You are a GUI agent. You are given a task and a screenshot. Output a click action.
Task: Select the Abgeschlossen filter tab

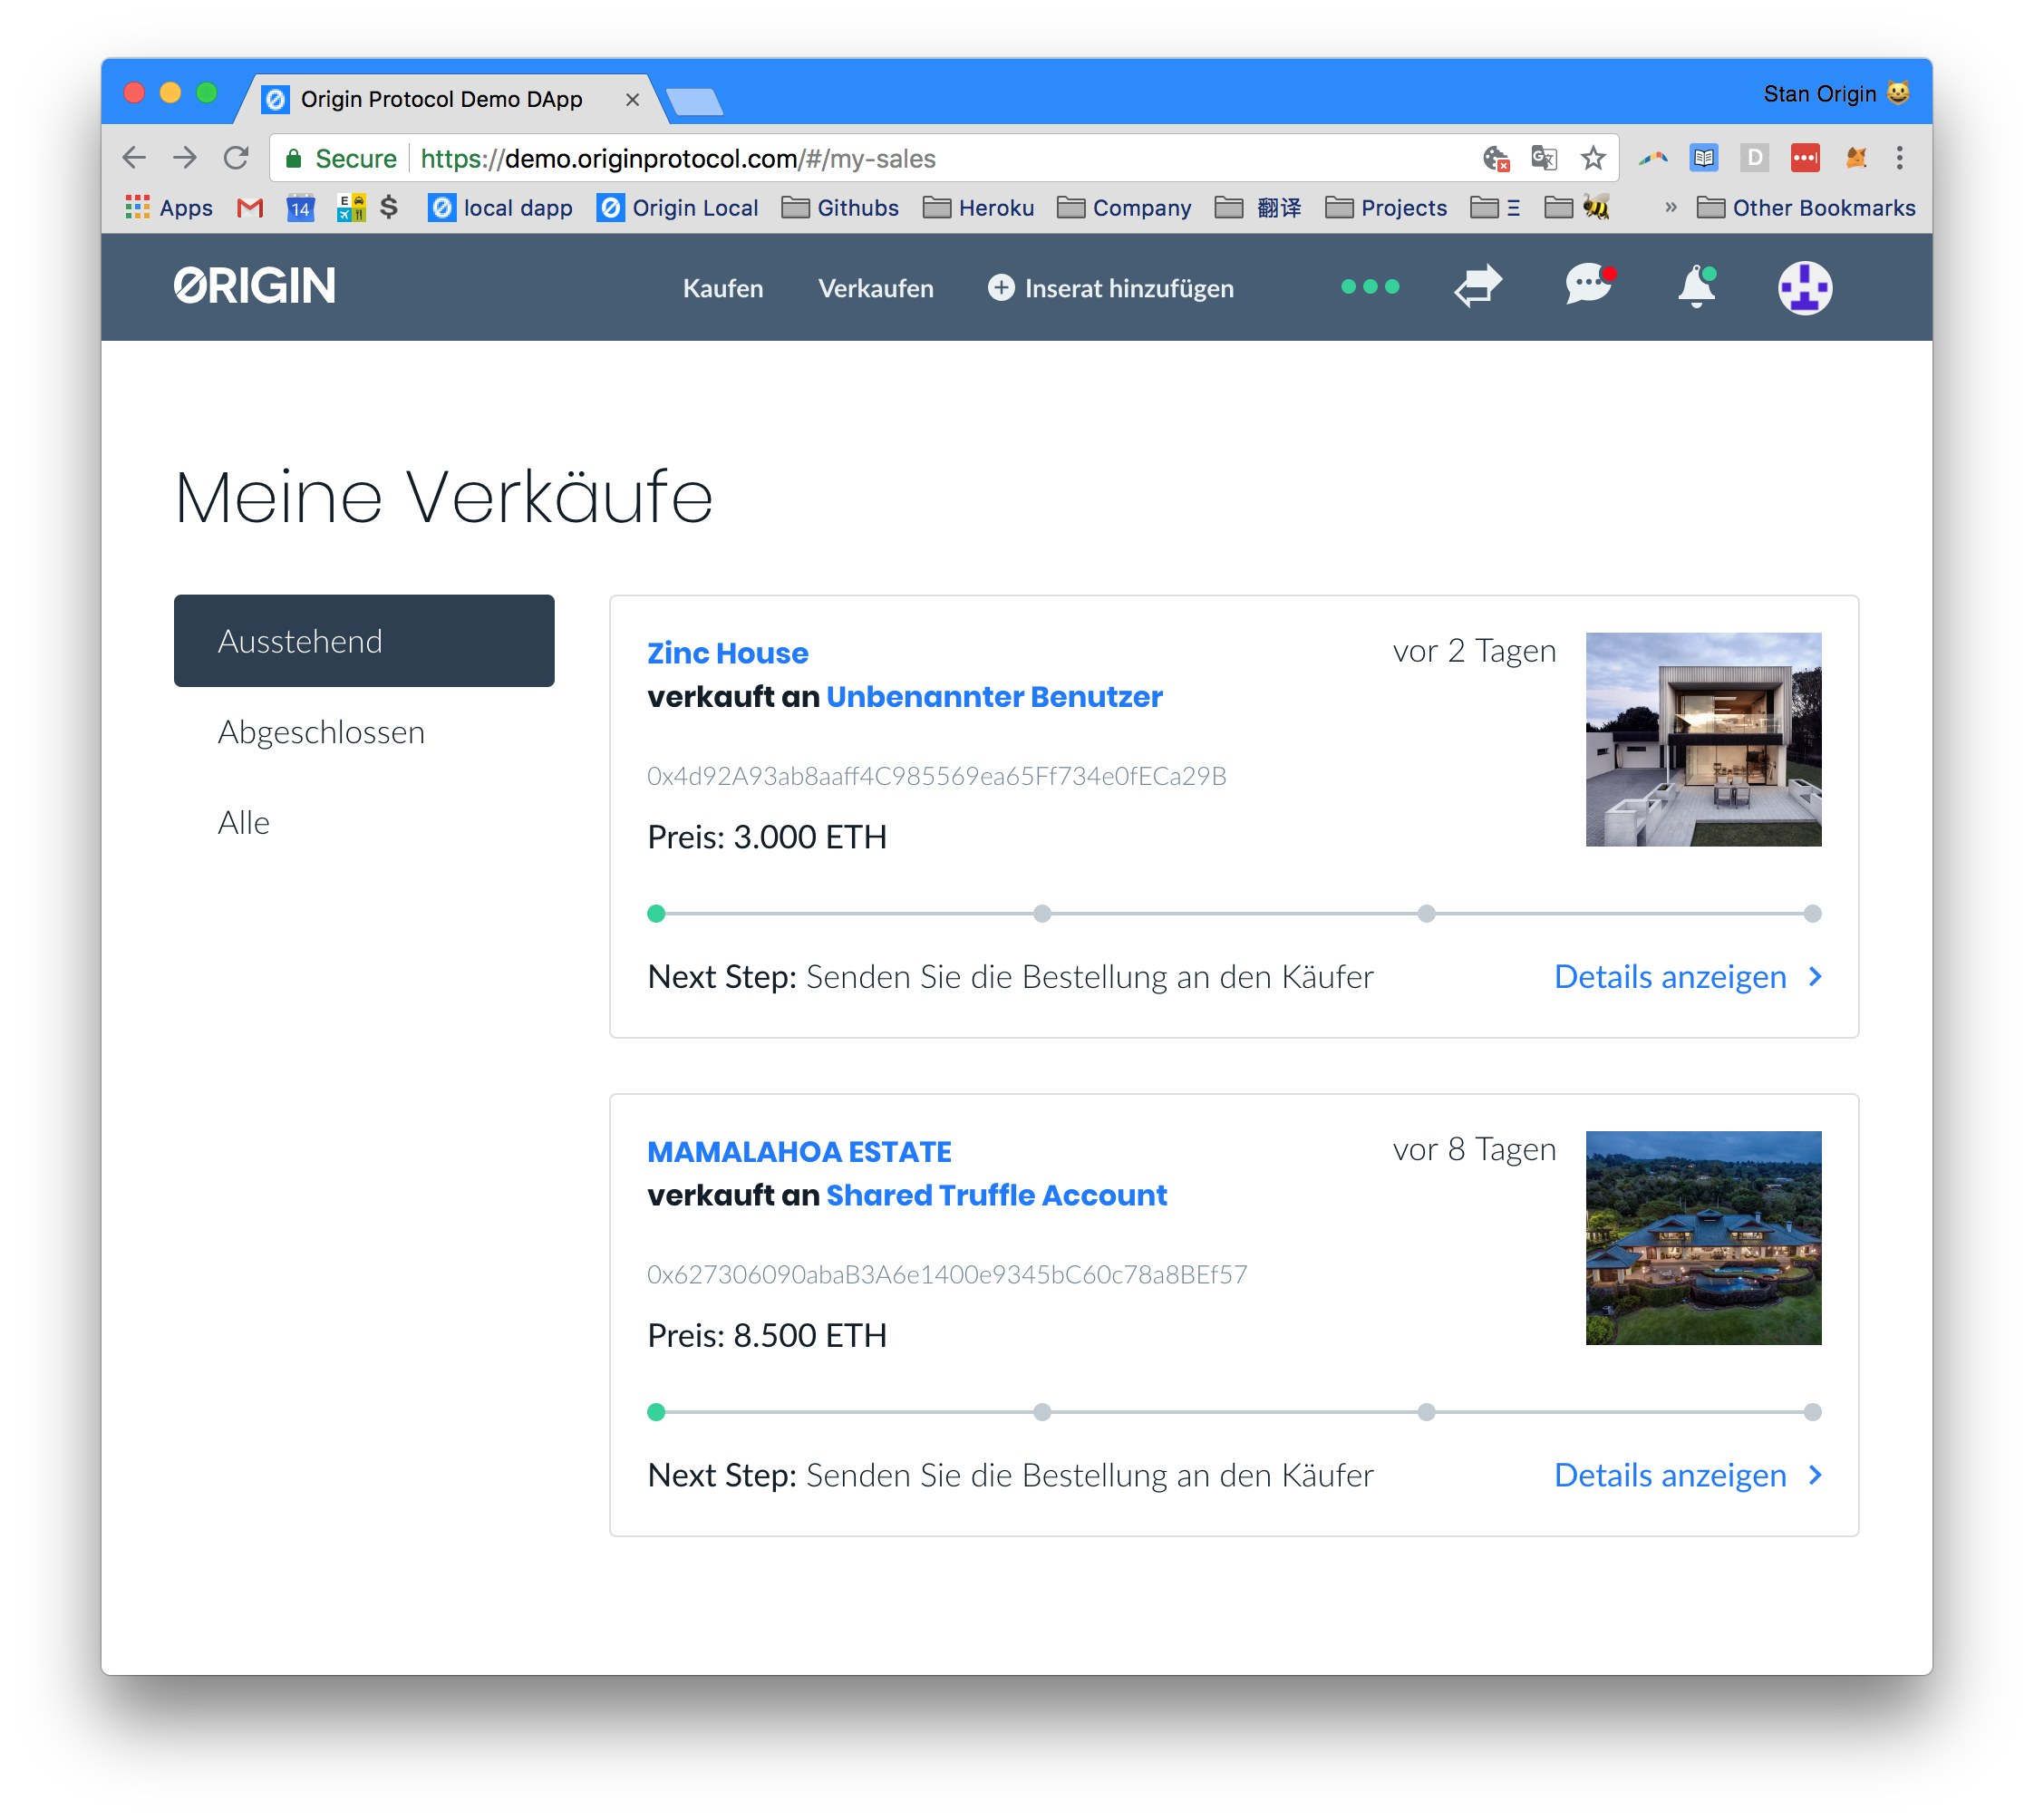coord(321,732)
